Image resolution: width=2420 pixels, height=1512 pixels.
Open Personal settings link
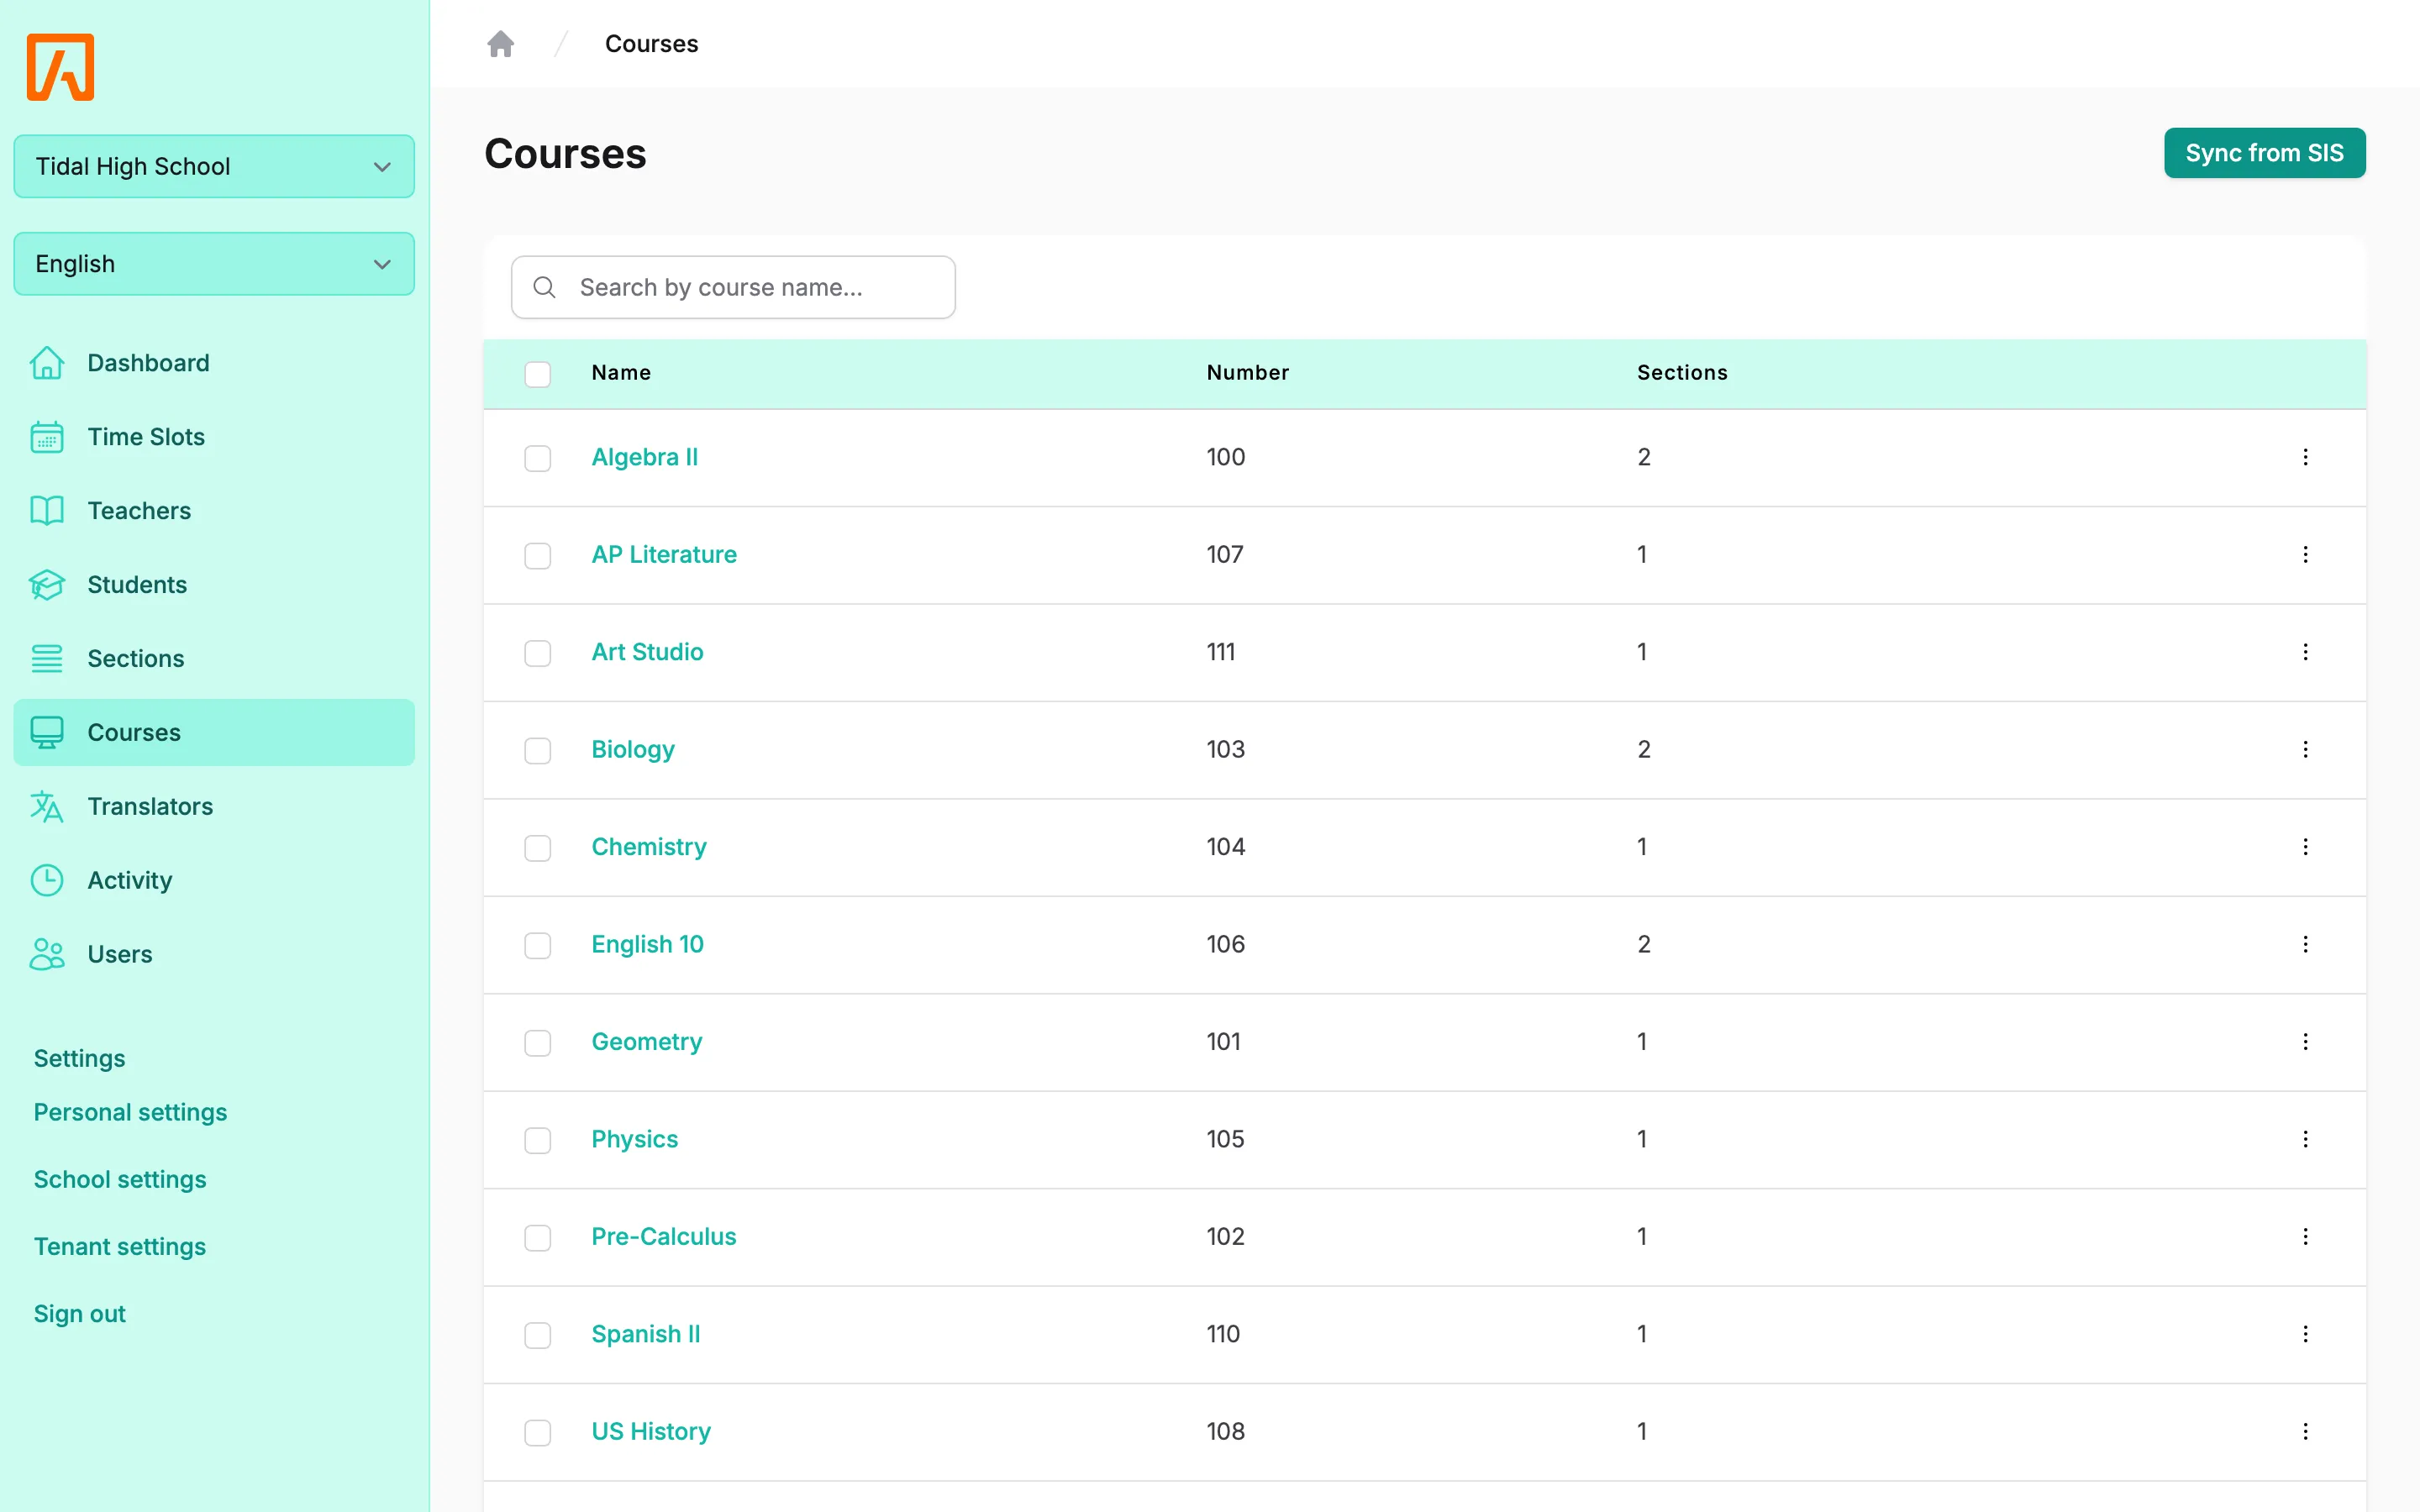click(130, 1112)
